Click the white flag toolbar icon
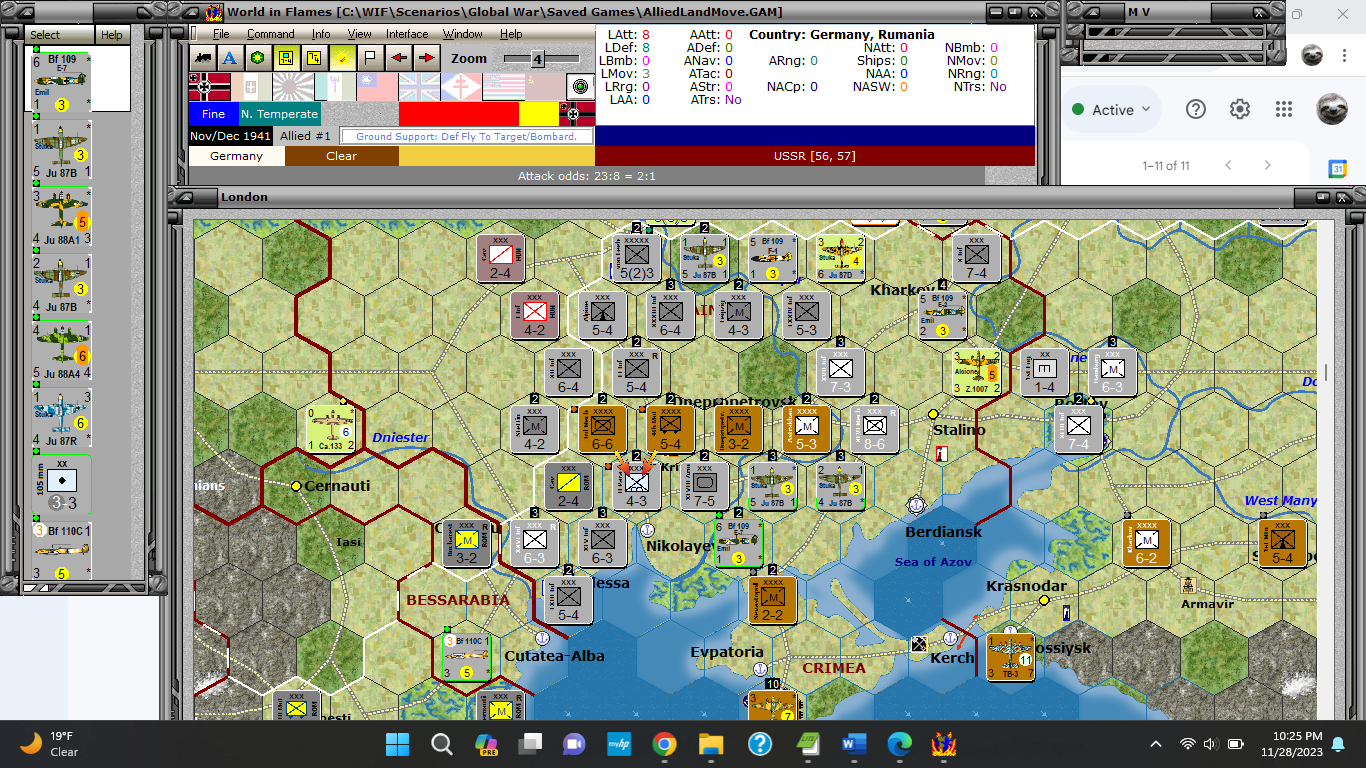Screen dimensions: 1366x768 (x=370, y=58)
